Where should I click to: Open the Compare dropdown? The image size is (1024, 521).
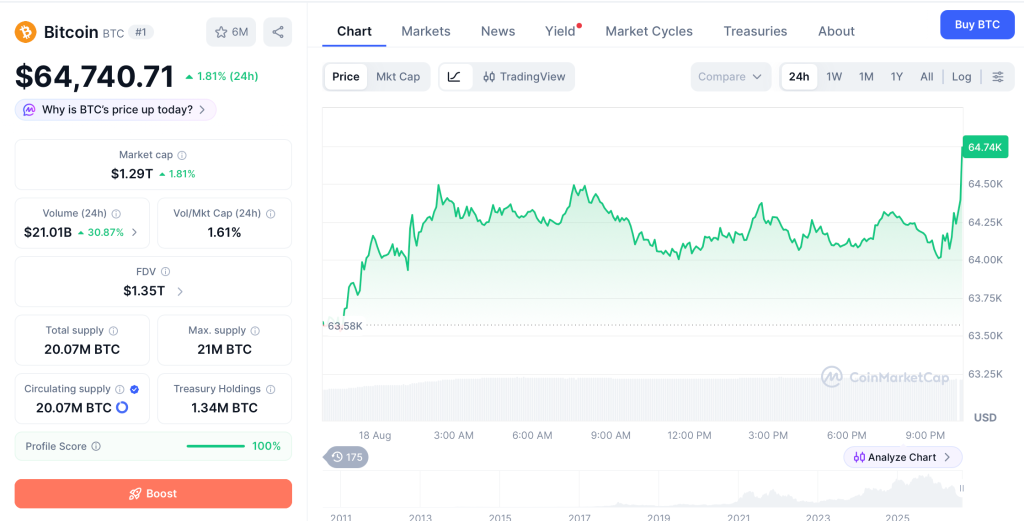730,76
